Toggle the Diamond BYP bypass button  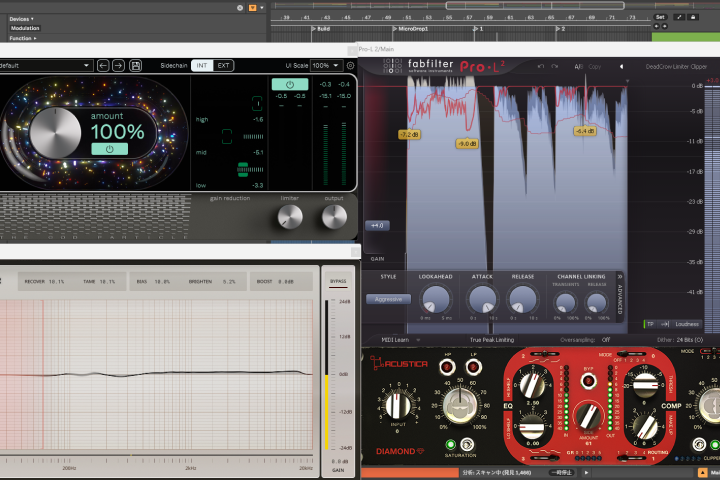[x=588, y=381]
